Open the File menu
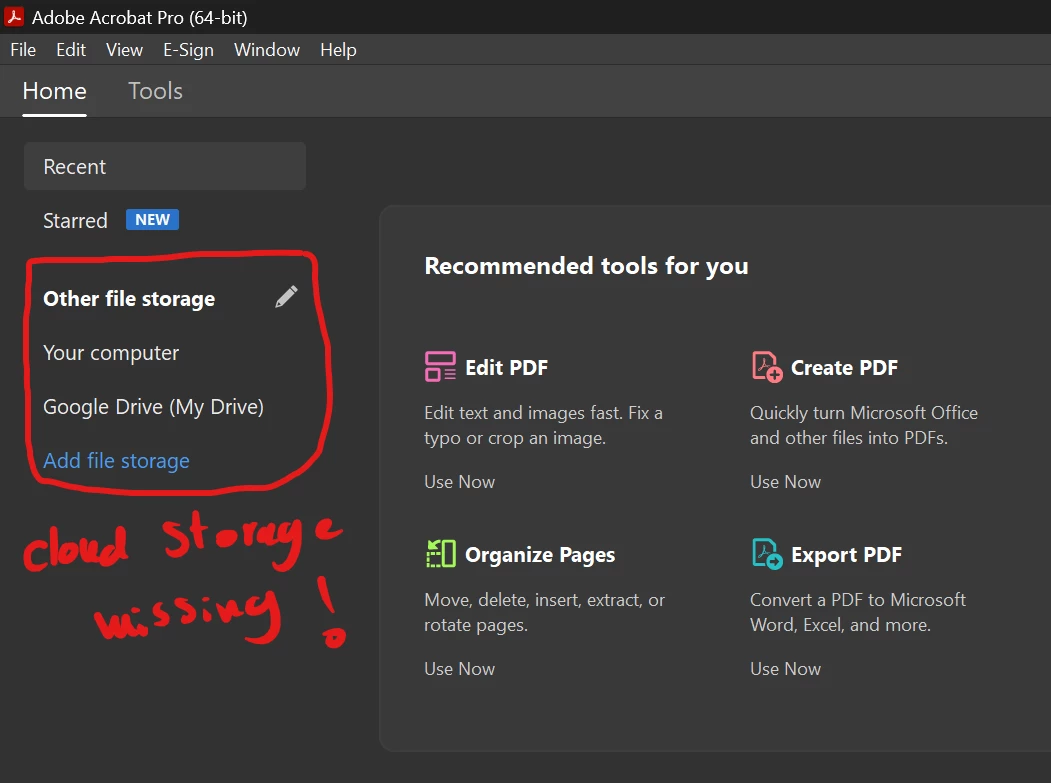This screenshot has height=783, width=1051. (23, 50)
